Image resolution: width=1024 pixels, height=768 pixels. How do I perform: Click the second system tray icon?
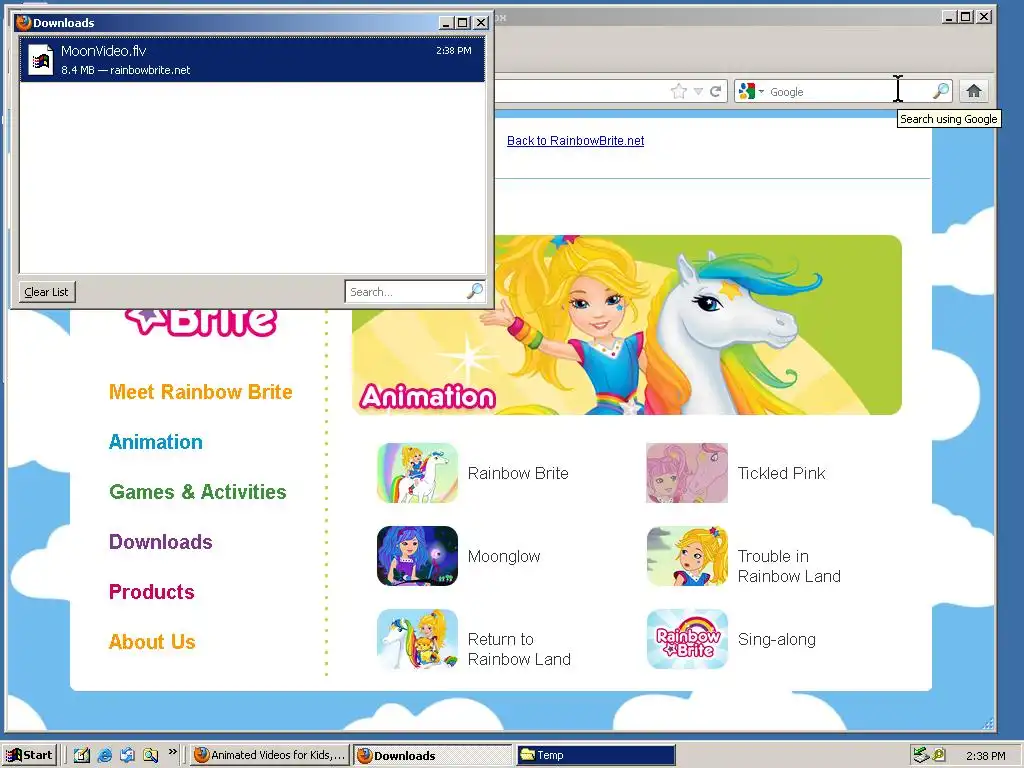pyautogui.click(x=939, y=755)
